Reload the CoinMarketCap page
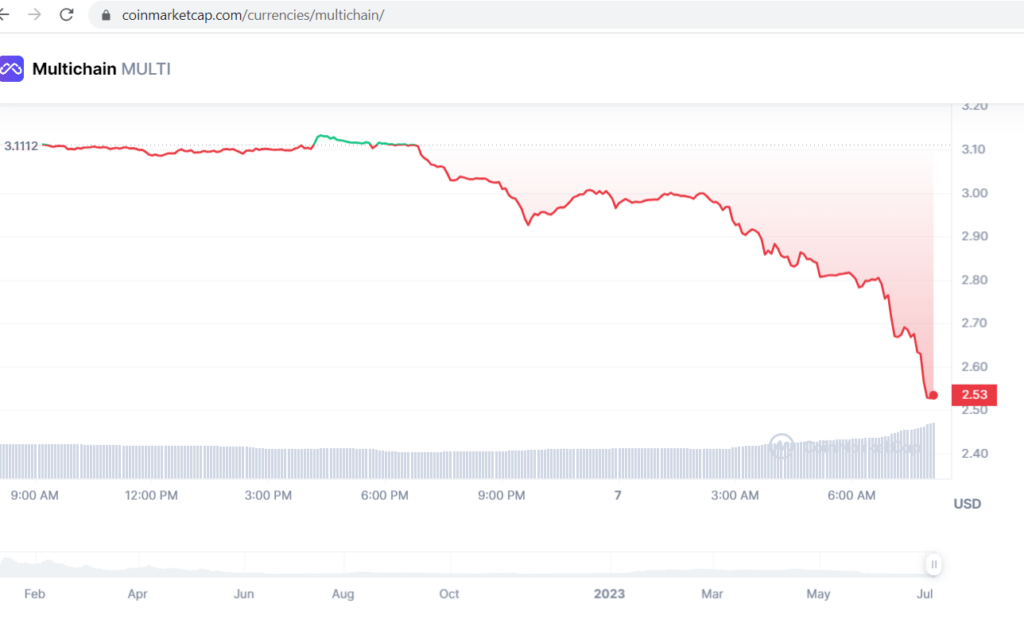The width and height of the screenshot is (1024, 627). click(x=67, y=15)
